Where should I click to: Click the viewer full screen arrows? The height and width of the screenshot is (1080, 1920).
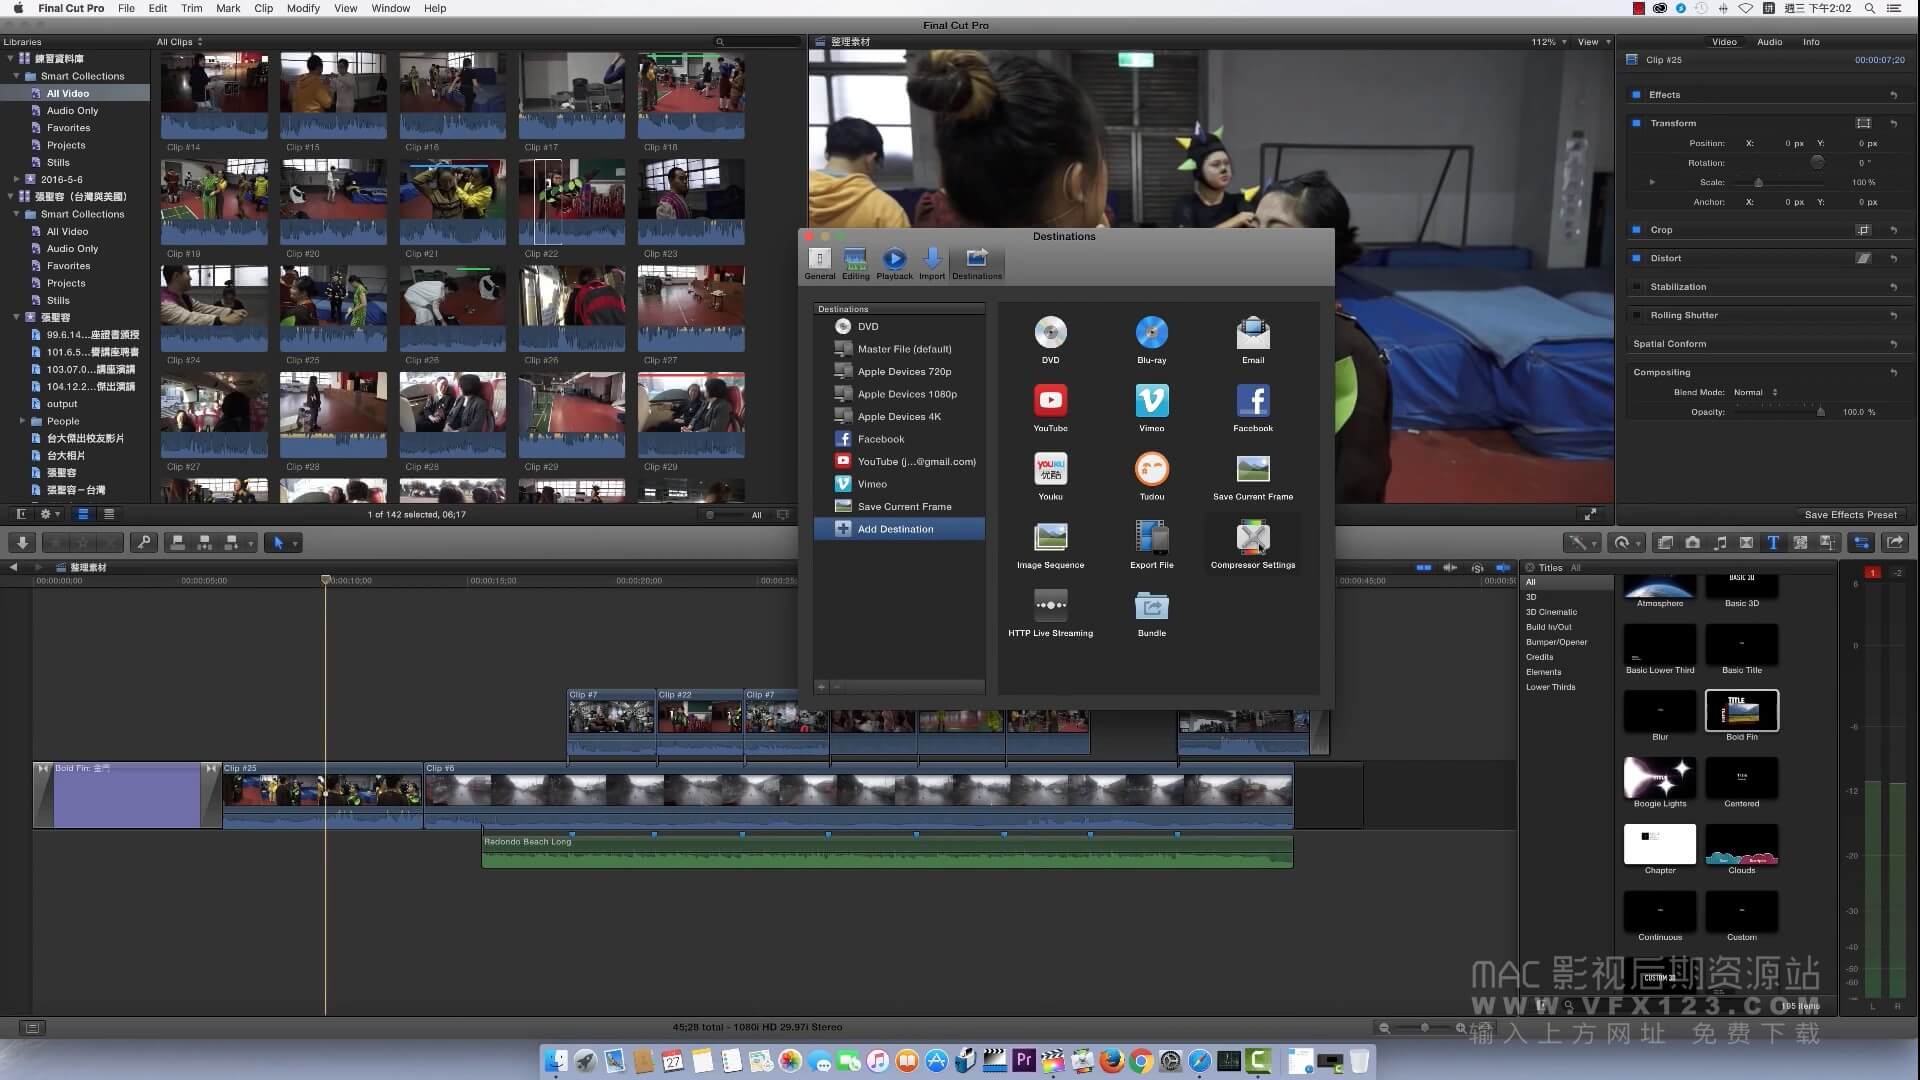[1590, 514]
